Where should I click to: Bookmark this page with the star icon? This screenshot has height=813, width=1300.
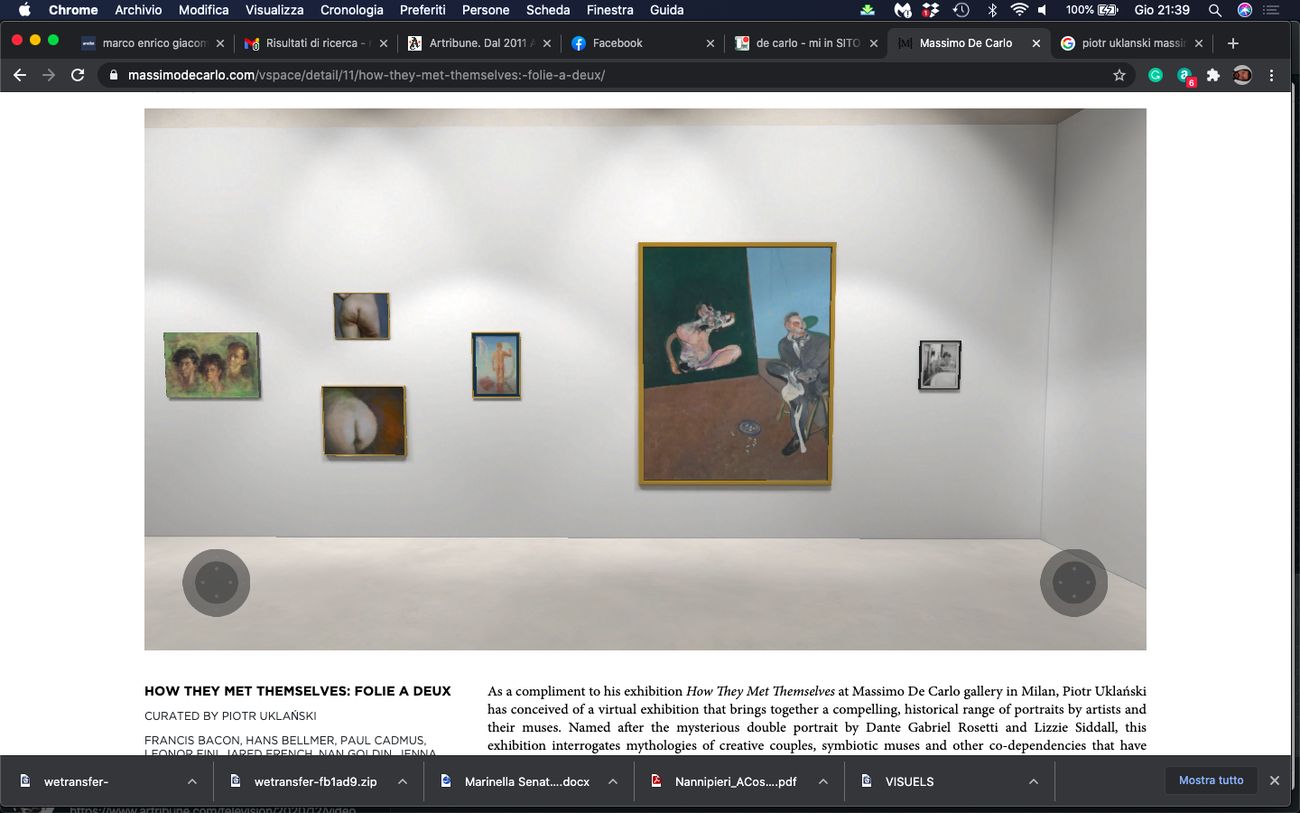(1119, 75)
